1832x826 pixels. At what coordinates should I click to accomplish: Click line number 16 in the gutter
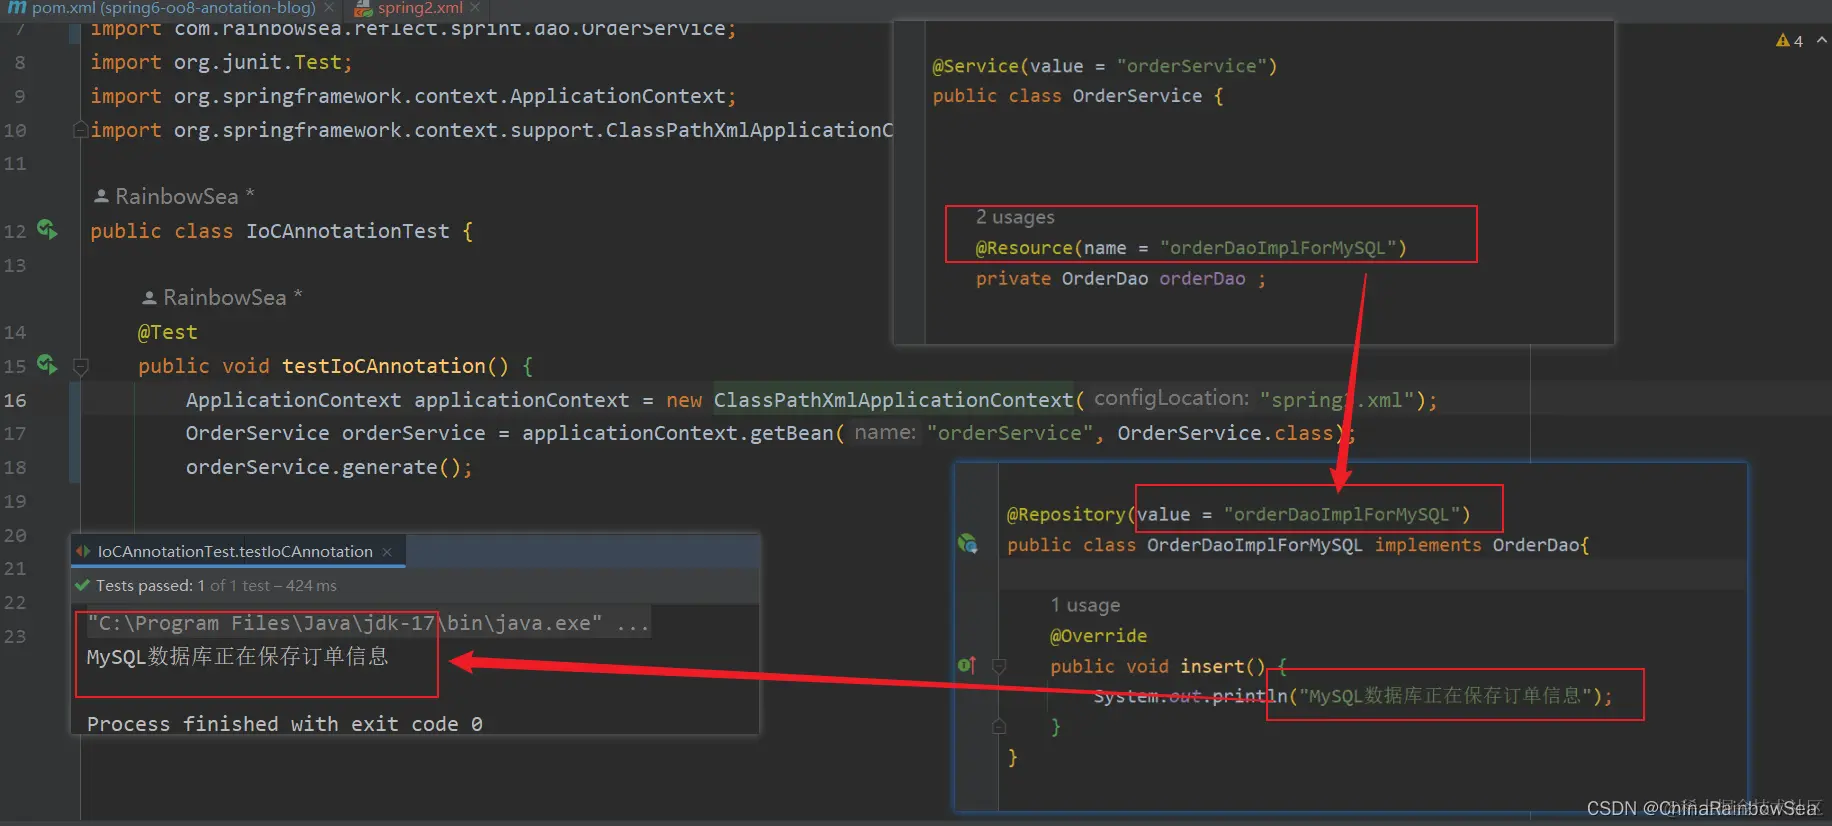click(x=15, y=400)
